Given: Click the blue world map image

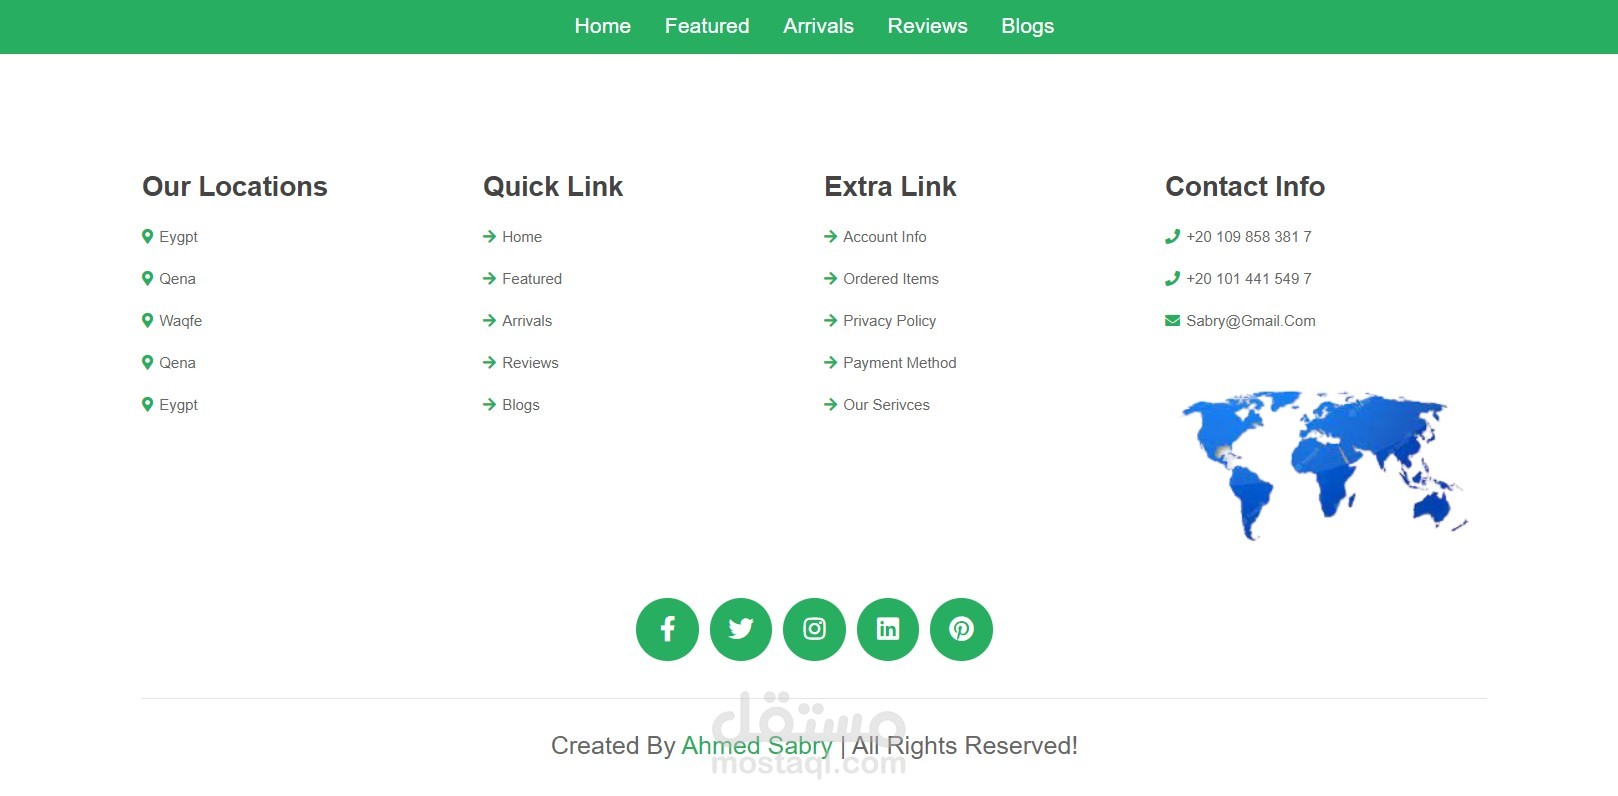Looking at the screenshot, I should [1325, 465].
